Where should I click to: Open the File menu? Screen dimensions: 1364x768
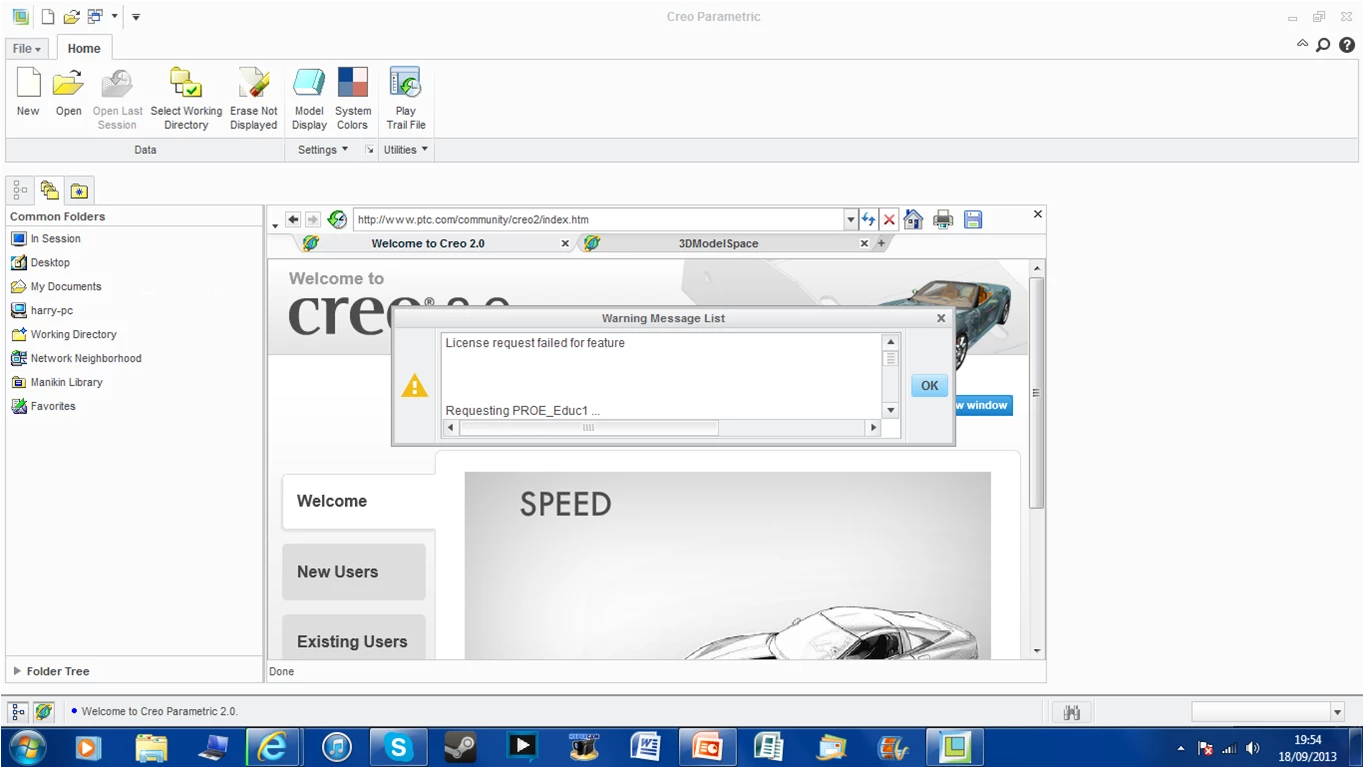tap(27, 48)
